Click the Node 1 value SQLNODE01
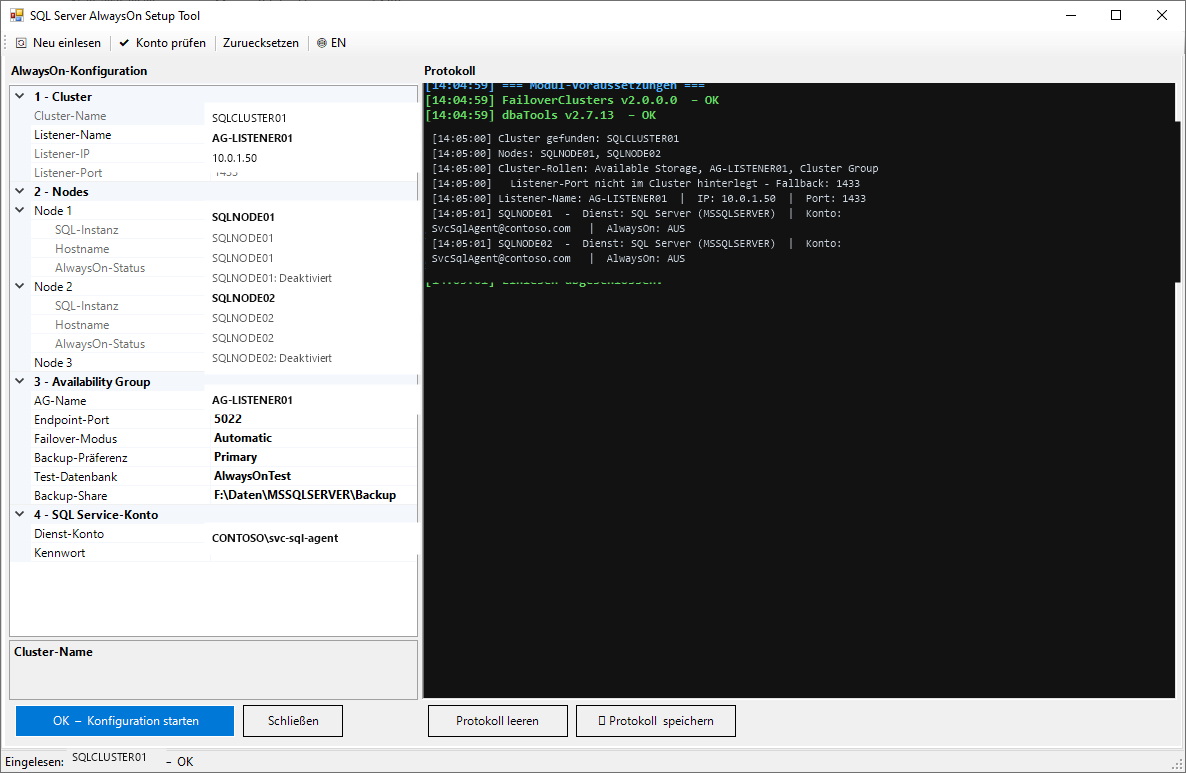Screen dimensions: 1186x773 click(243, 217)
